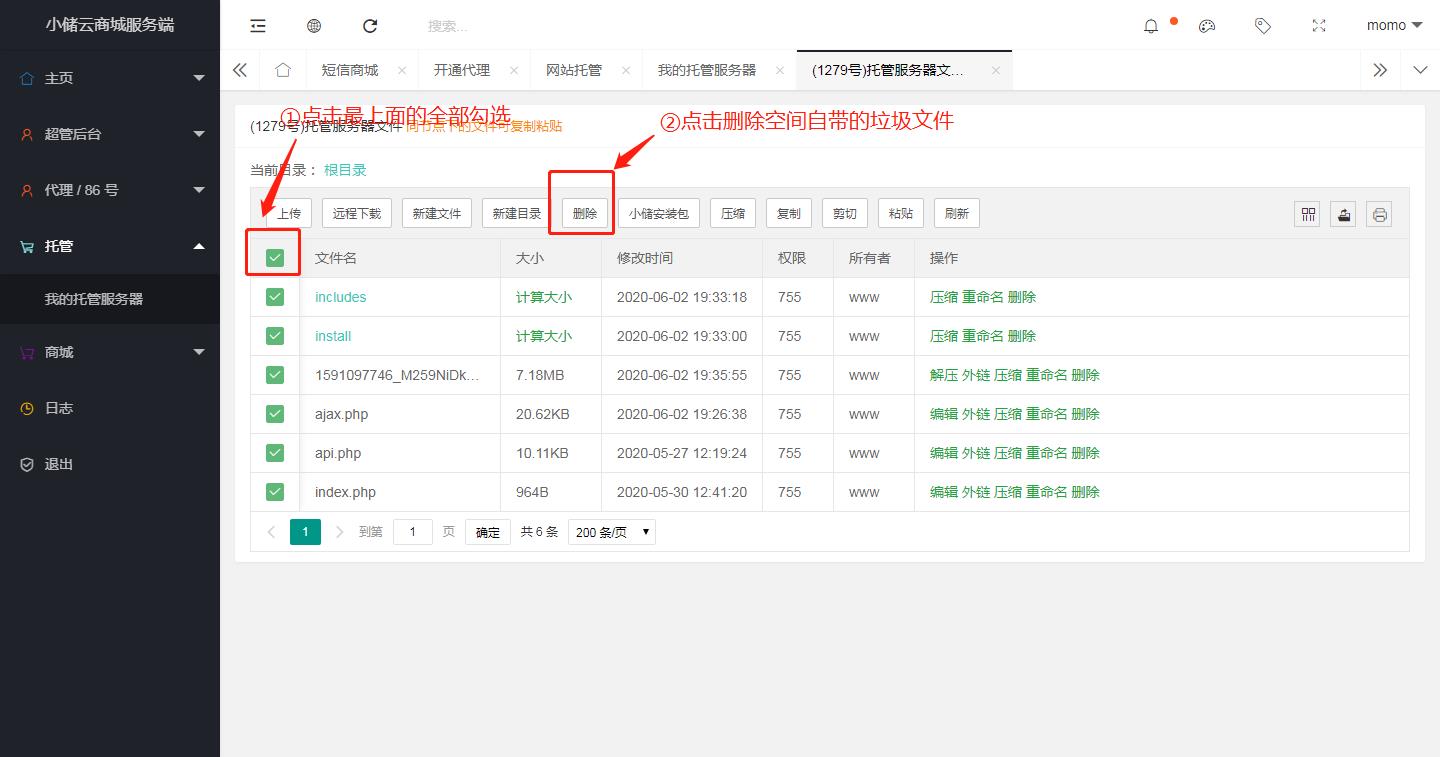This screenshot has width=1440, height=757.
Task: Click the 上传 upload button
Action: tap(289, 214)
